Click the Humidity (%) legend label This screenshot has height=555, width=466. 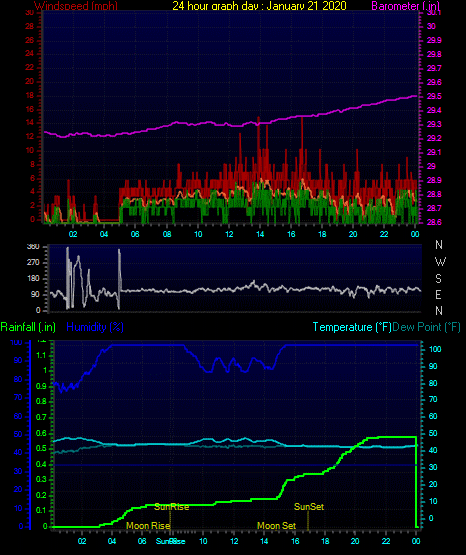95,327
